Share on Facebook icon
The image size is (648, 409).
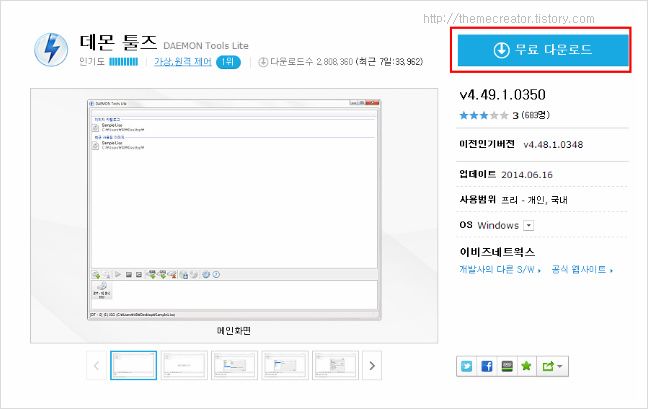point(487,366)
